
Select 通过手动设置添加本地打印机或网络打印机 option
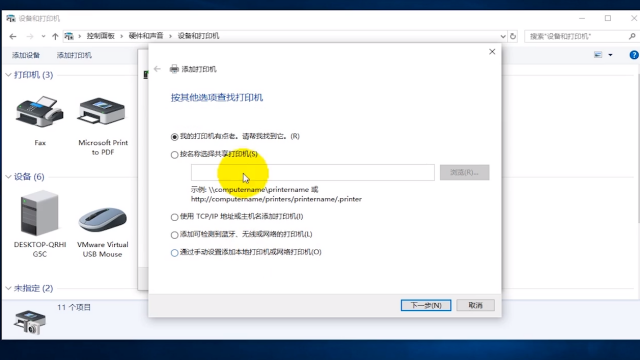click(175, 253)
